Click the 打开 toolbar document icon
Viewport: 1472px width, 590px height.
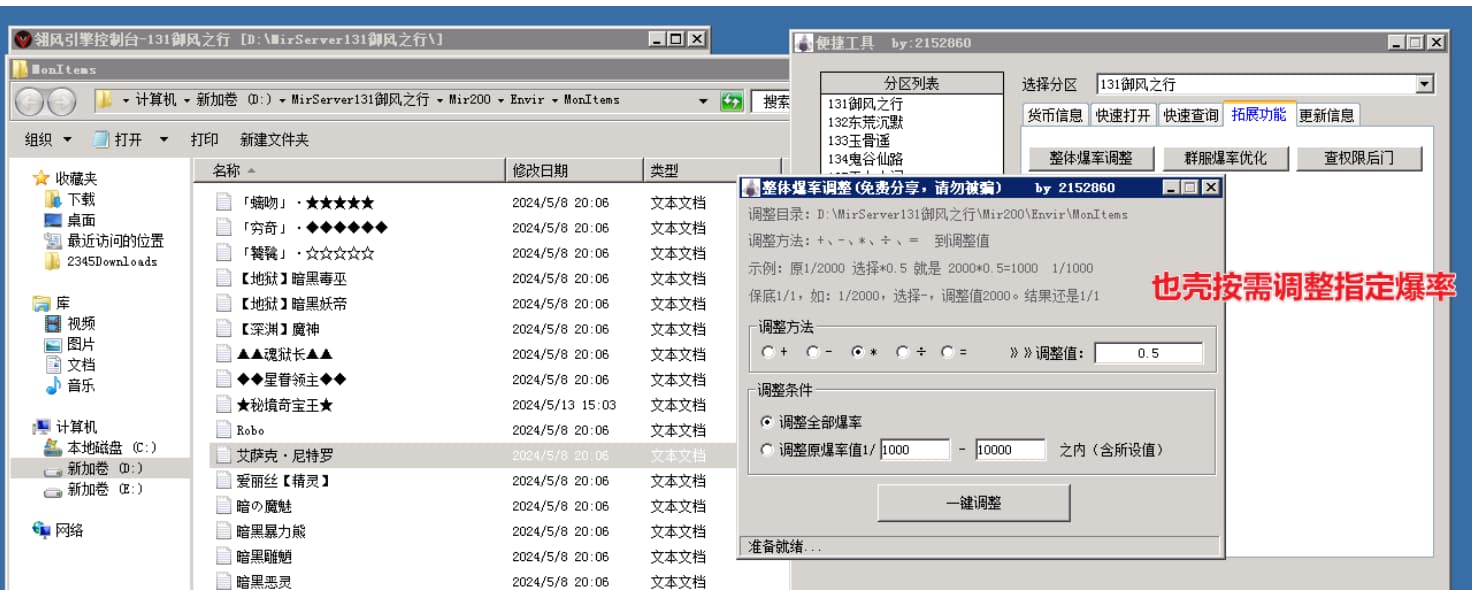tap(101, 140)
